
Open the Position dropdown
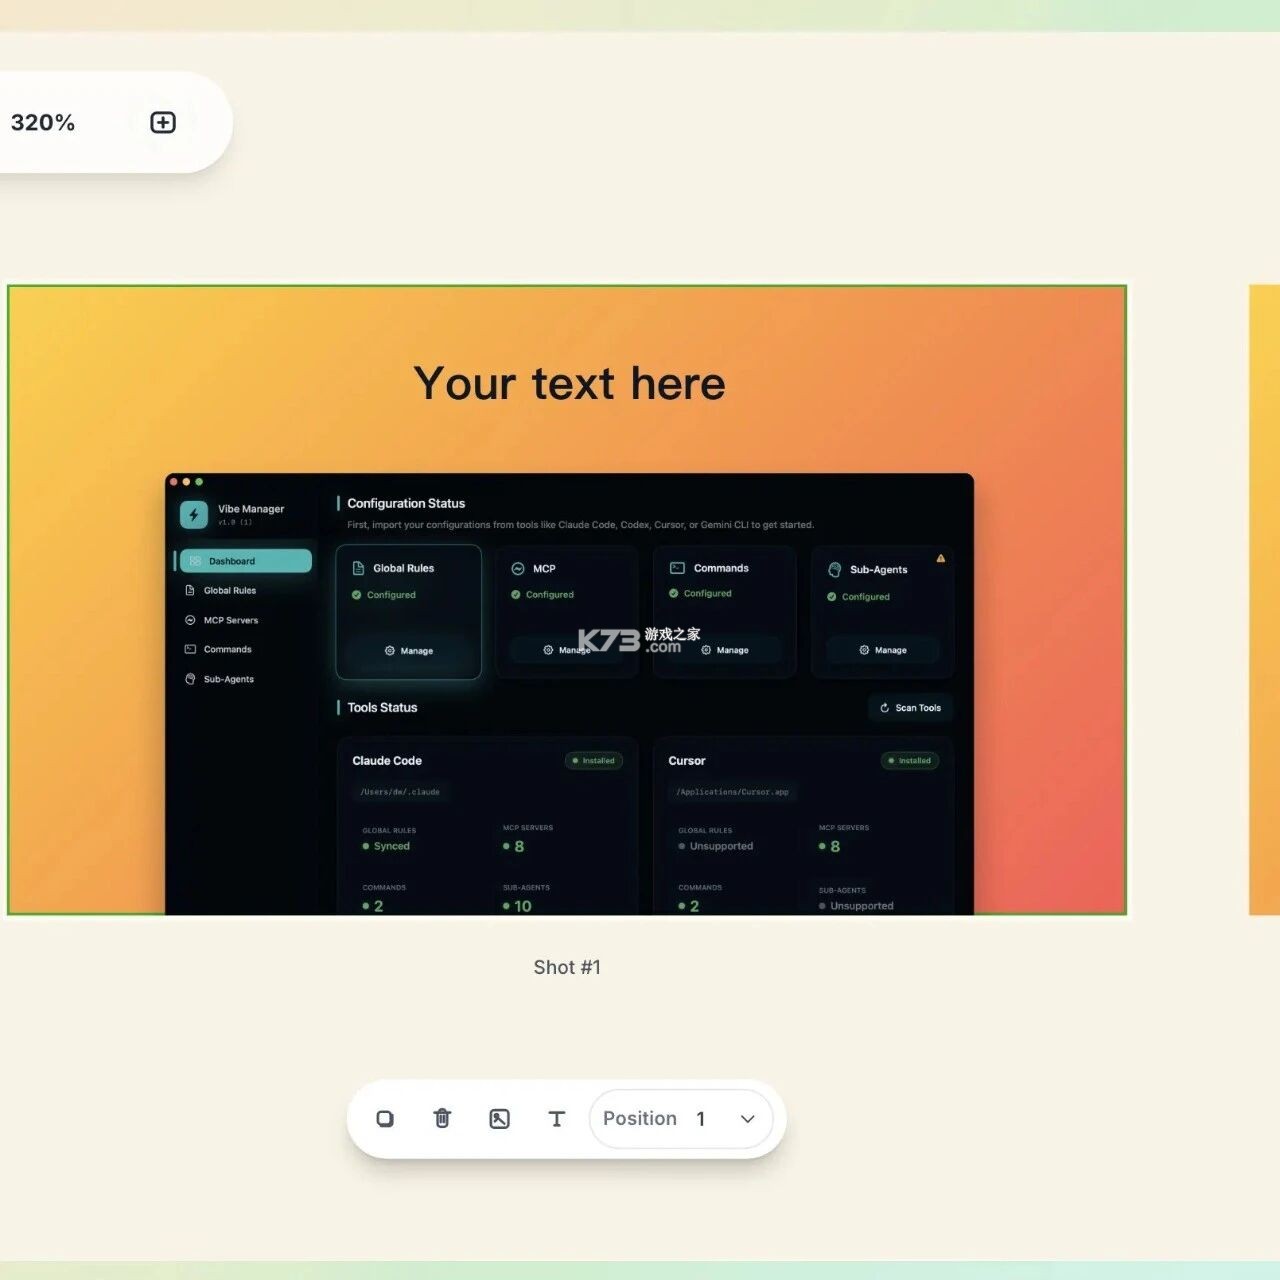click(x=681, y=1118)
